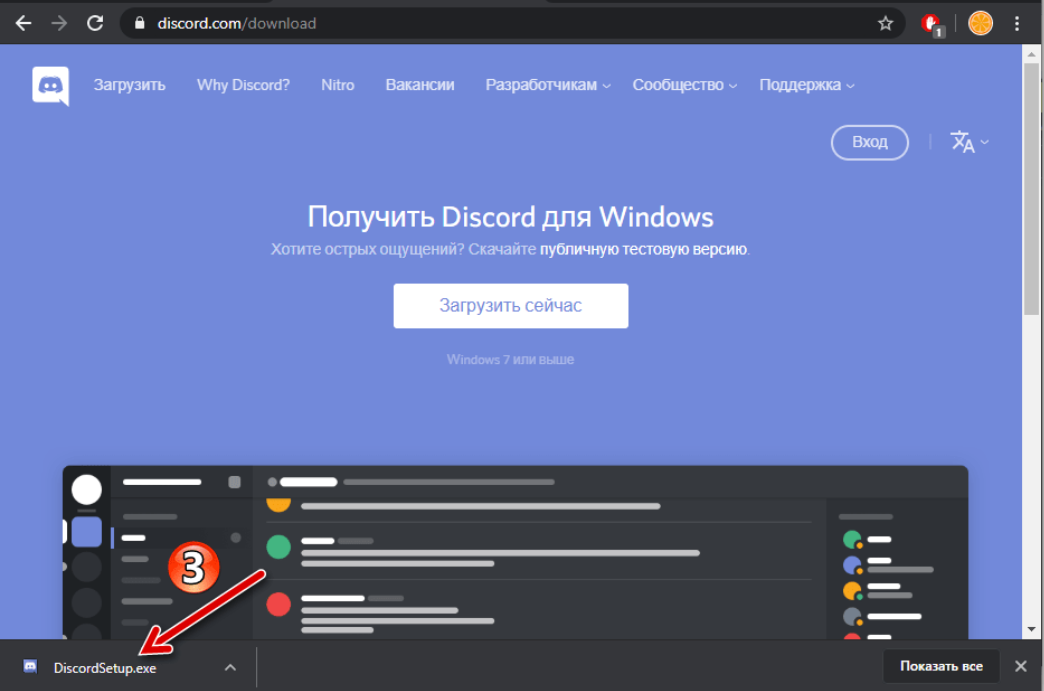Click scrollbar down arrow
Viewport: 1044px width, 691px height.
coord(1031,628)
